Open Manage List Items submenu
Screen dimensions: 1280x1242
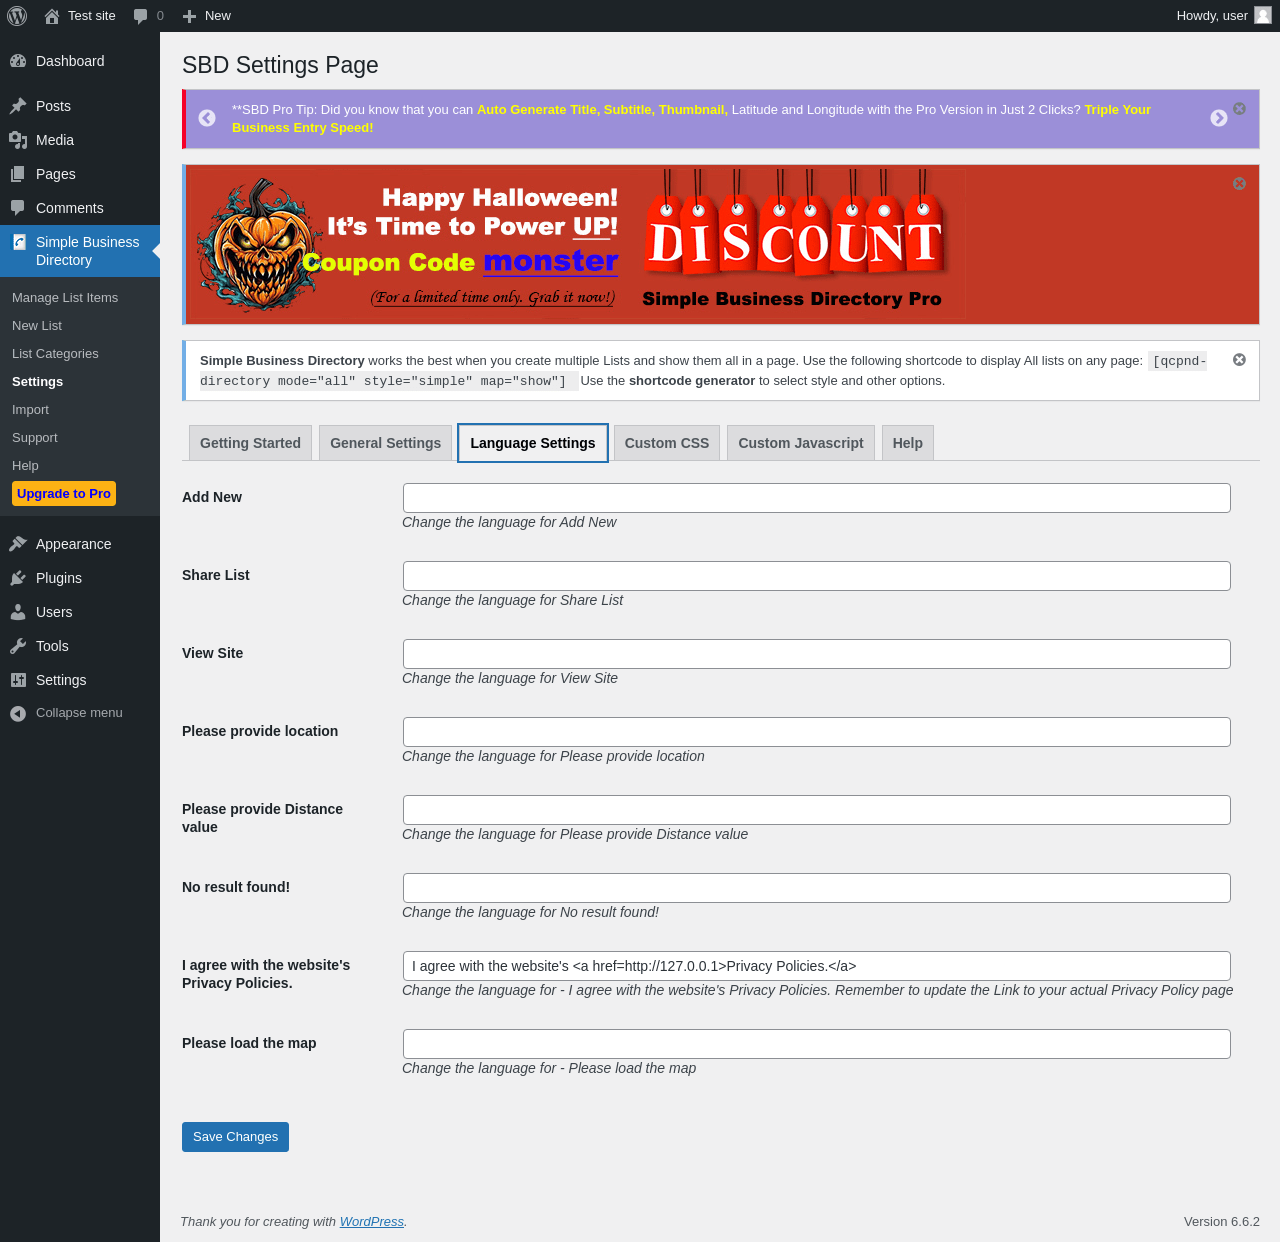point(65,298)
